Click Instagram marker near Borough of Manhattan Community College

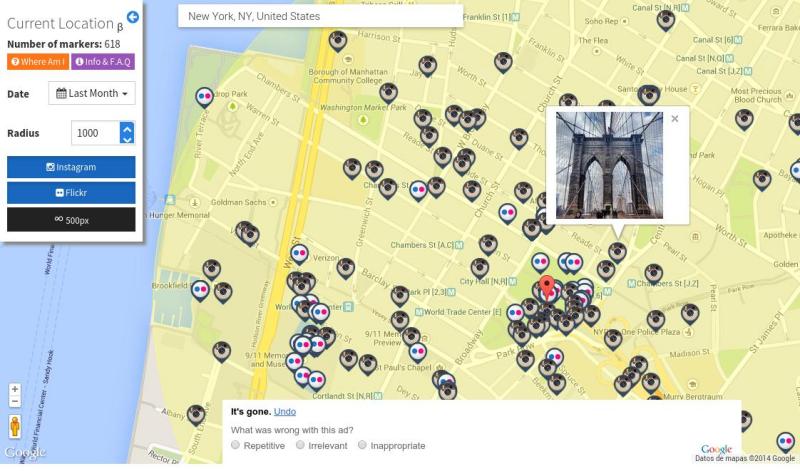coord(388,93)
